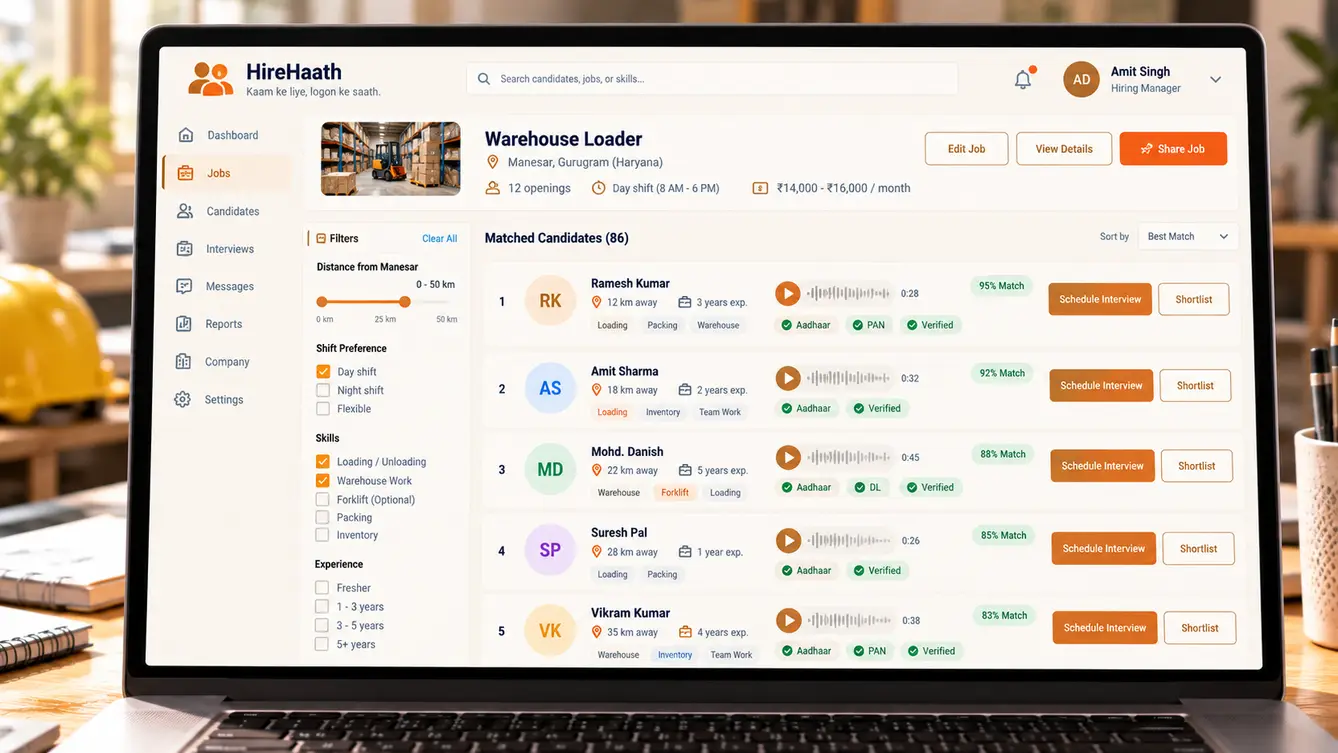1338x753 pixels.
Task: Expand the Amit Singh account menu
Action: click(1215, 79)
